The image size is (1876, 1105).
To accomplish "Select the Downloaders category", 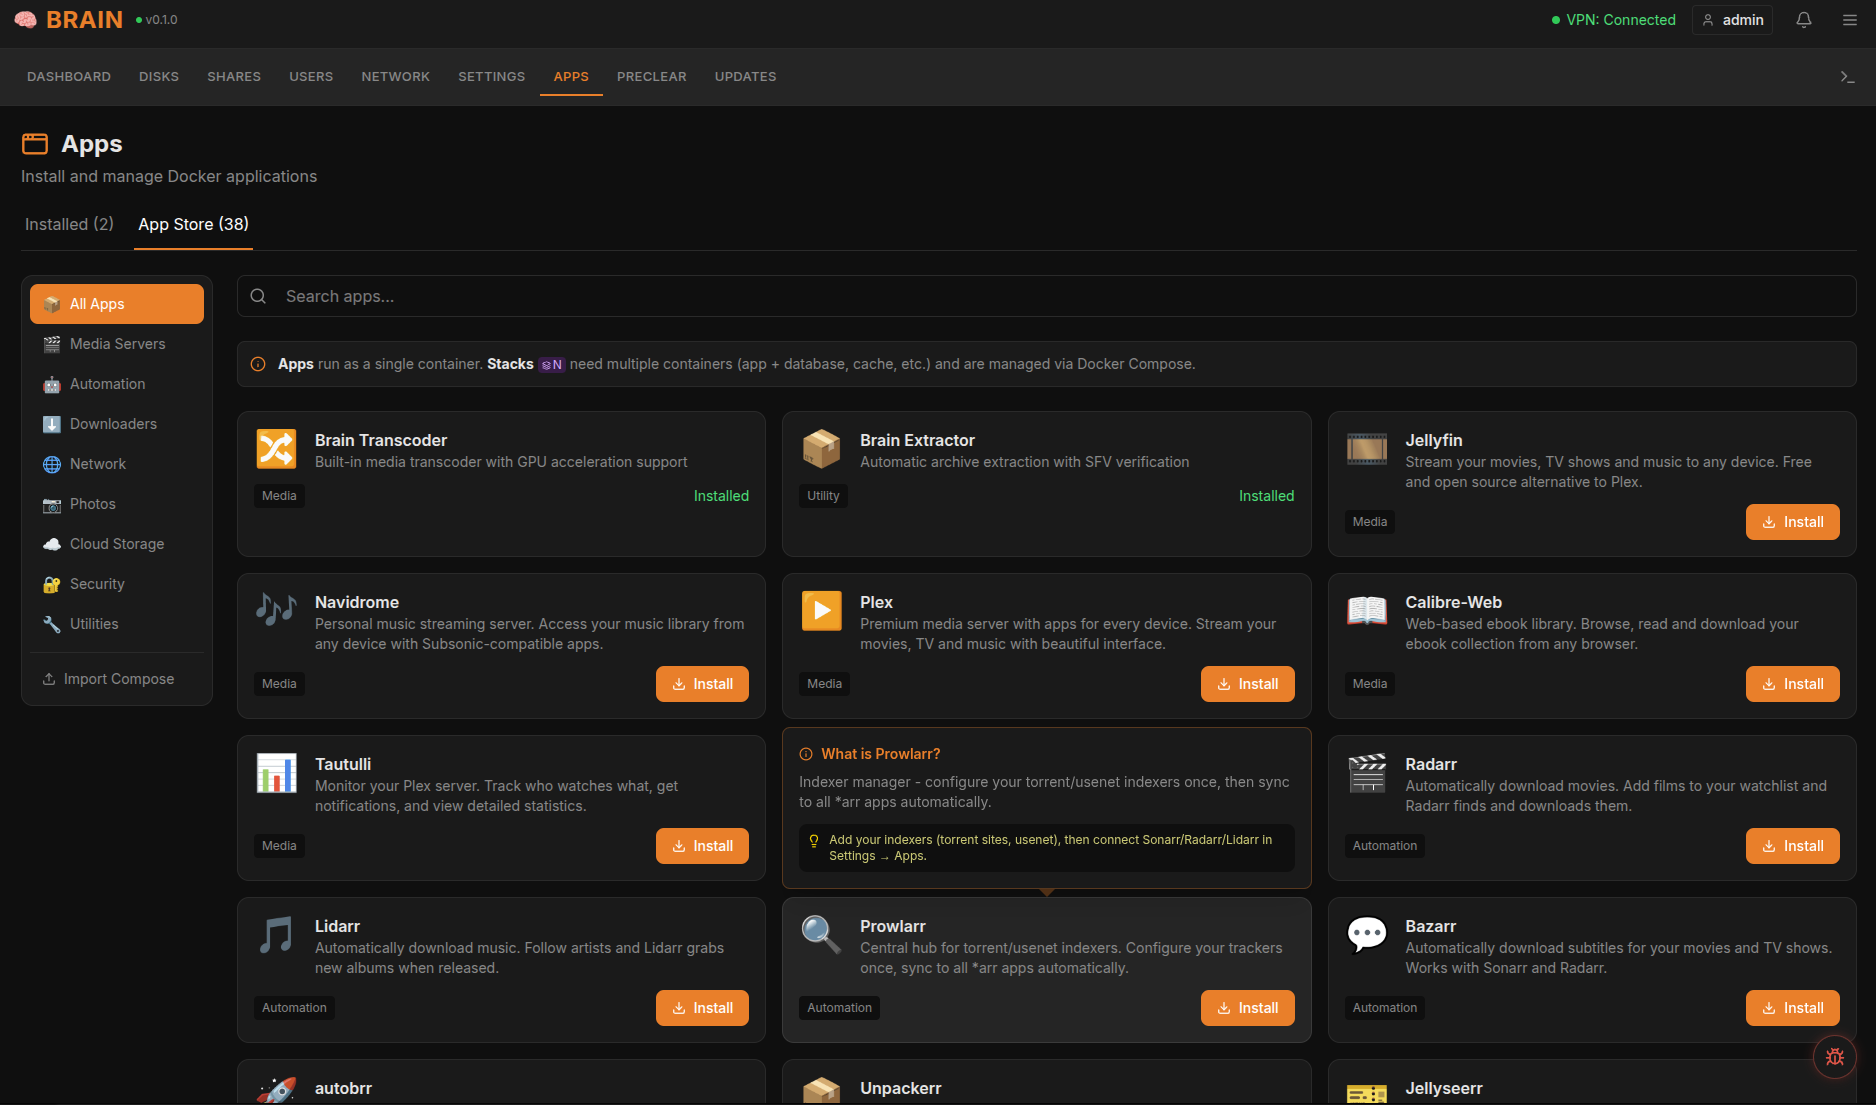I will pyautogui.click(x=113, y=424).
